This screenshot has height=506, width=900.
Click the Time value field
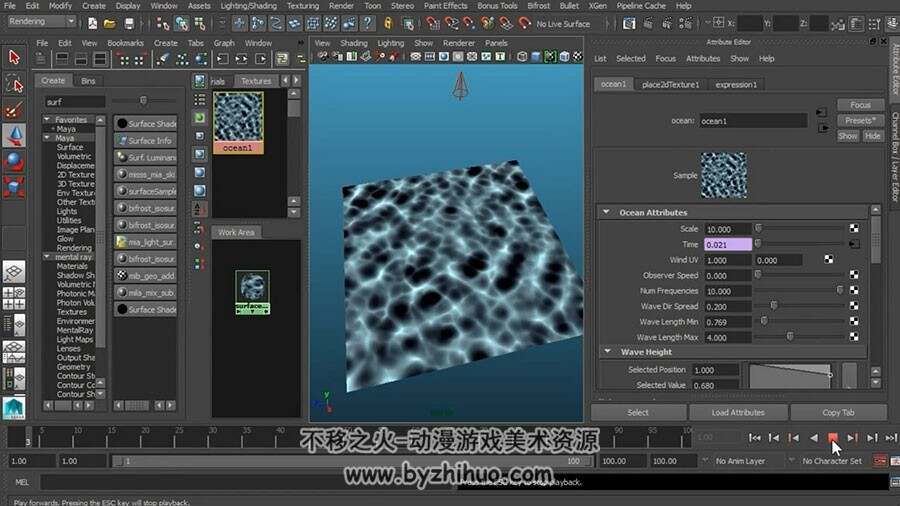(x=727, y=244)
